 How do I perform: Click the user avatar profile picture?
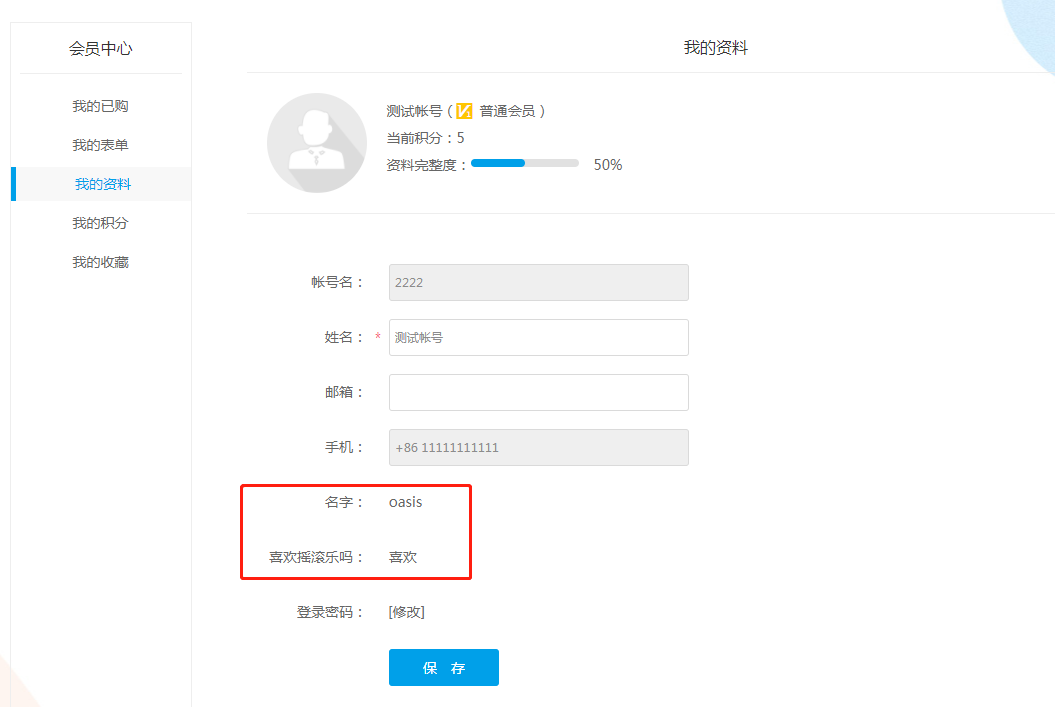click(317, 143)
